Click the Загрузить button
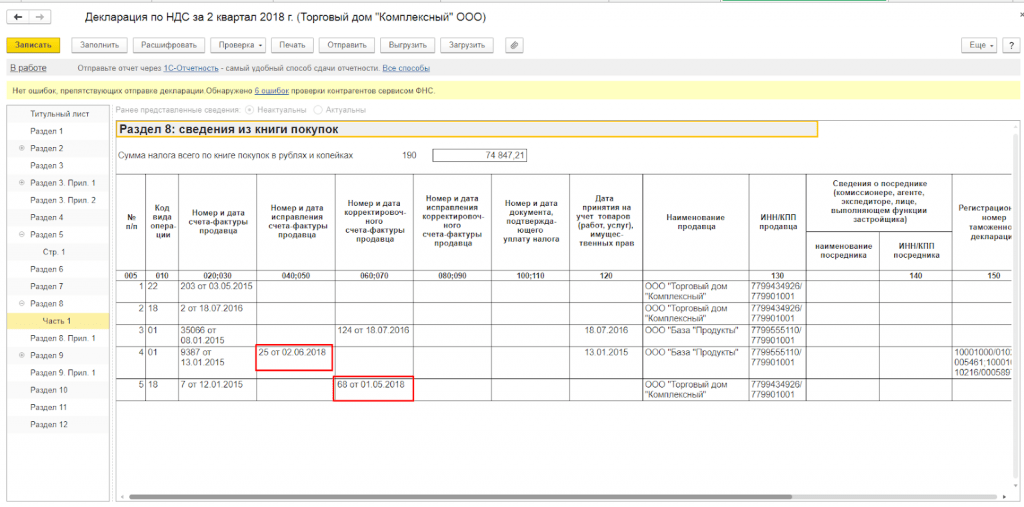The height and width of the screenshot is (507, 1024). [x=467, y=45]
